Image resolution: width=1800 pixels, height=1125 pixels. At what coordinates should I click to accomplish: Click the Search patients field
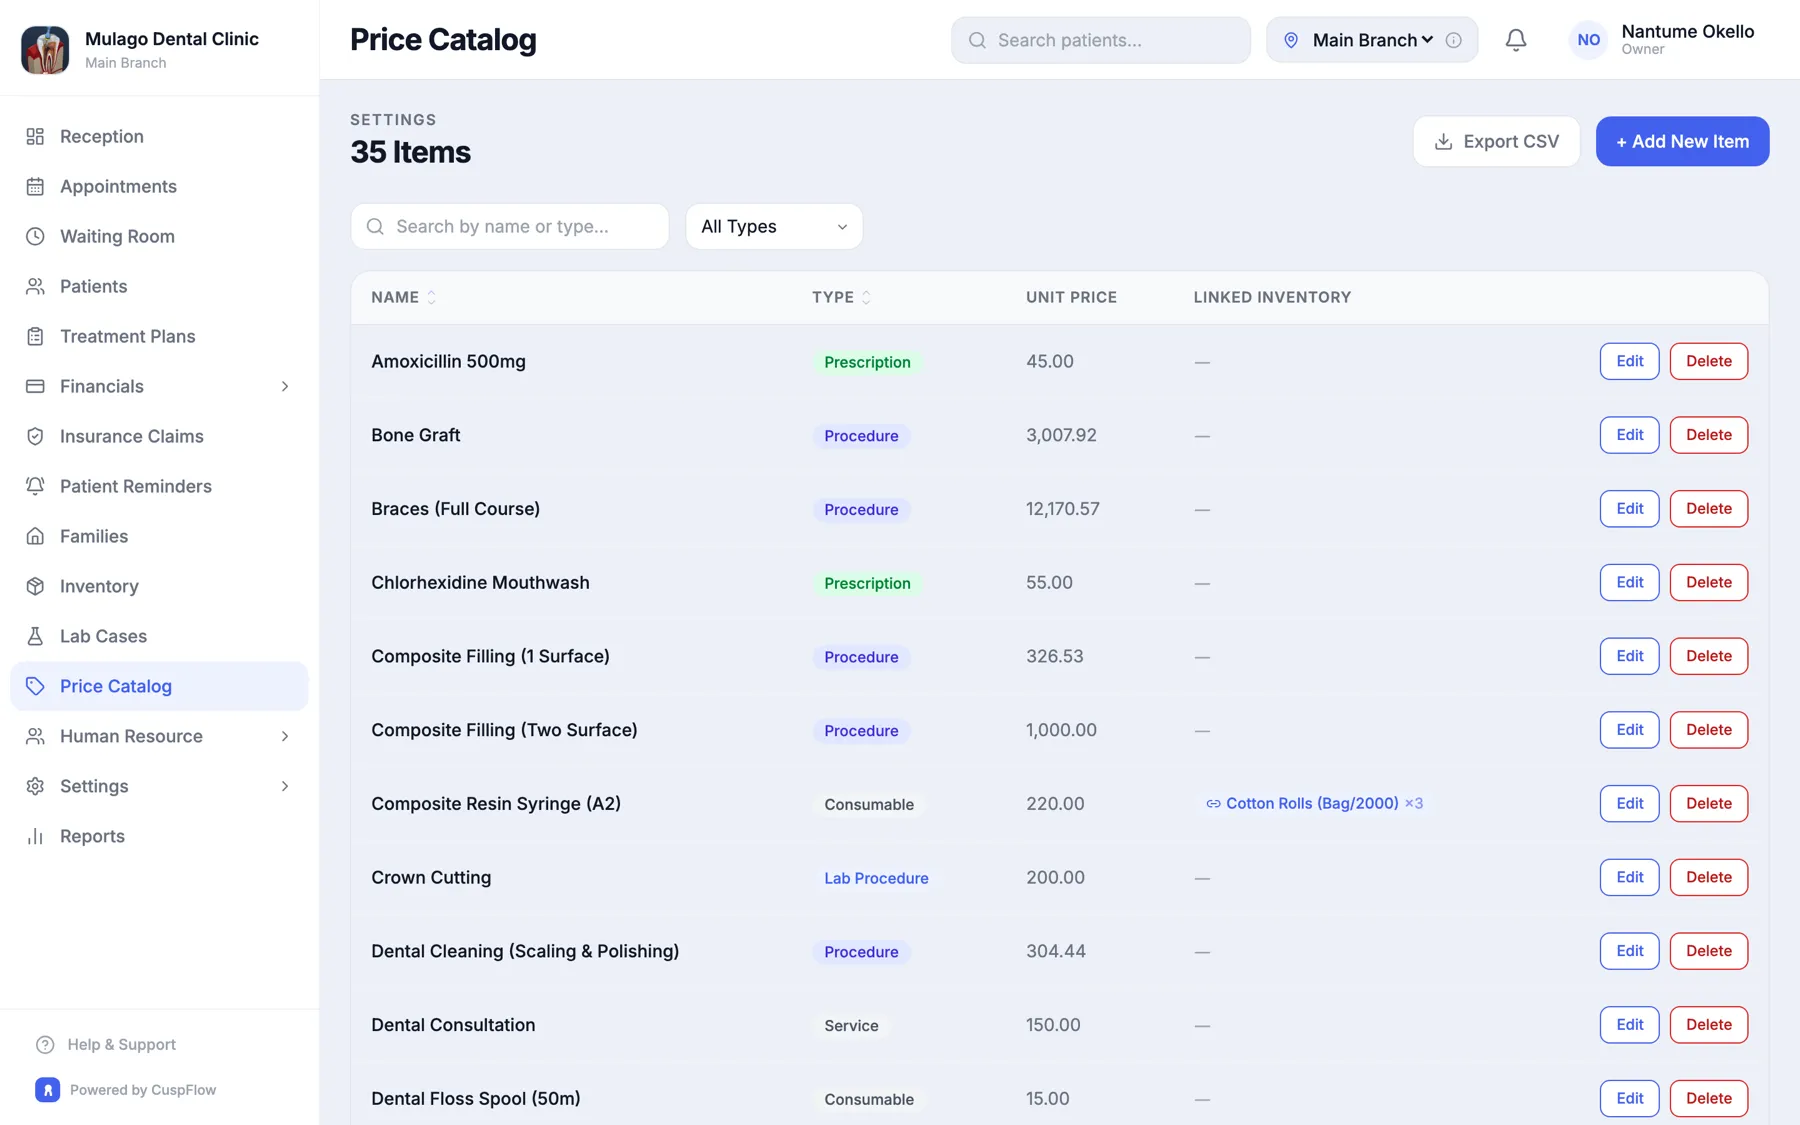(x=1100, y=40)
